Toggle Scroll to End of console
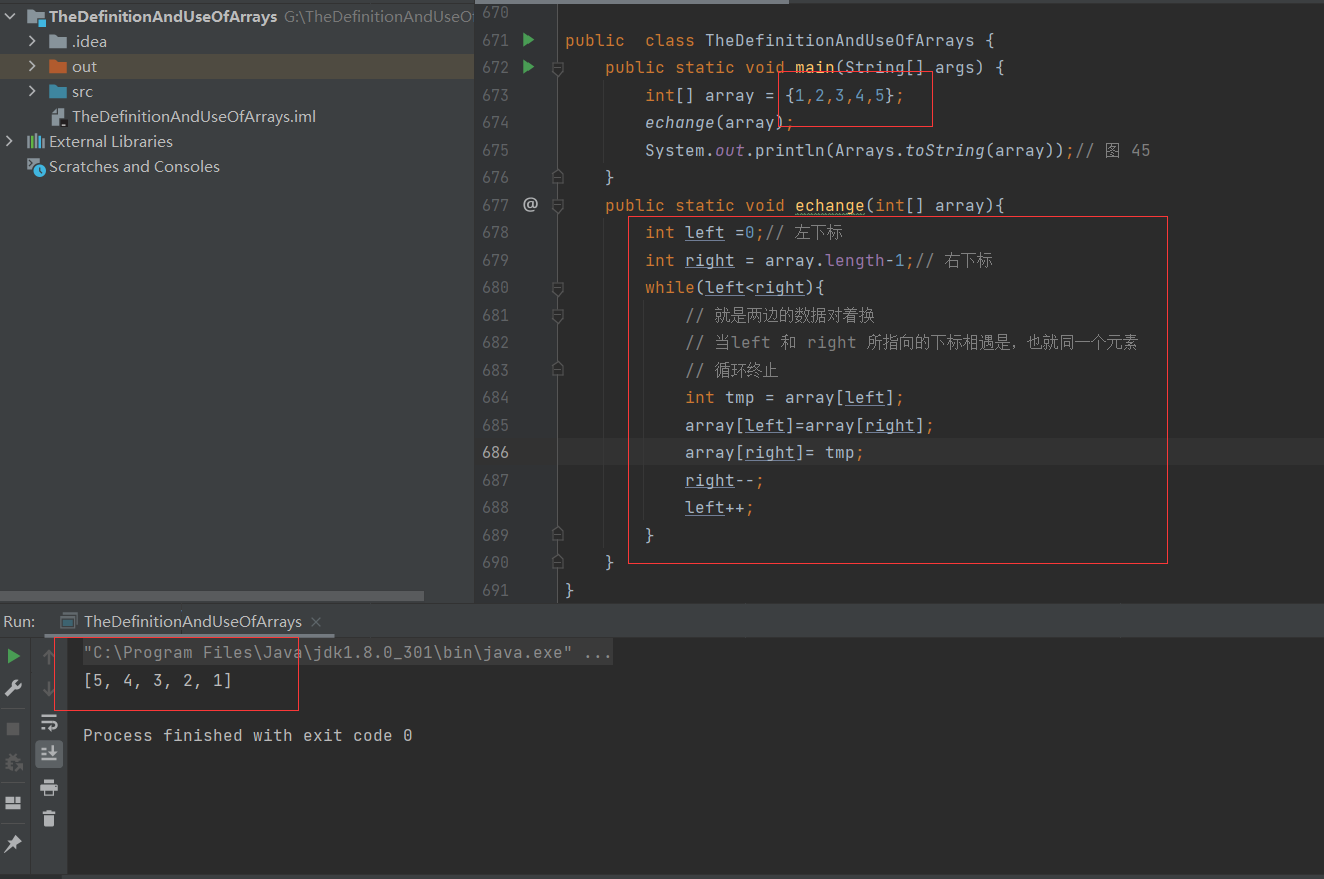 coord(49,754)
